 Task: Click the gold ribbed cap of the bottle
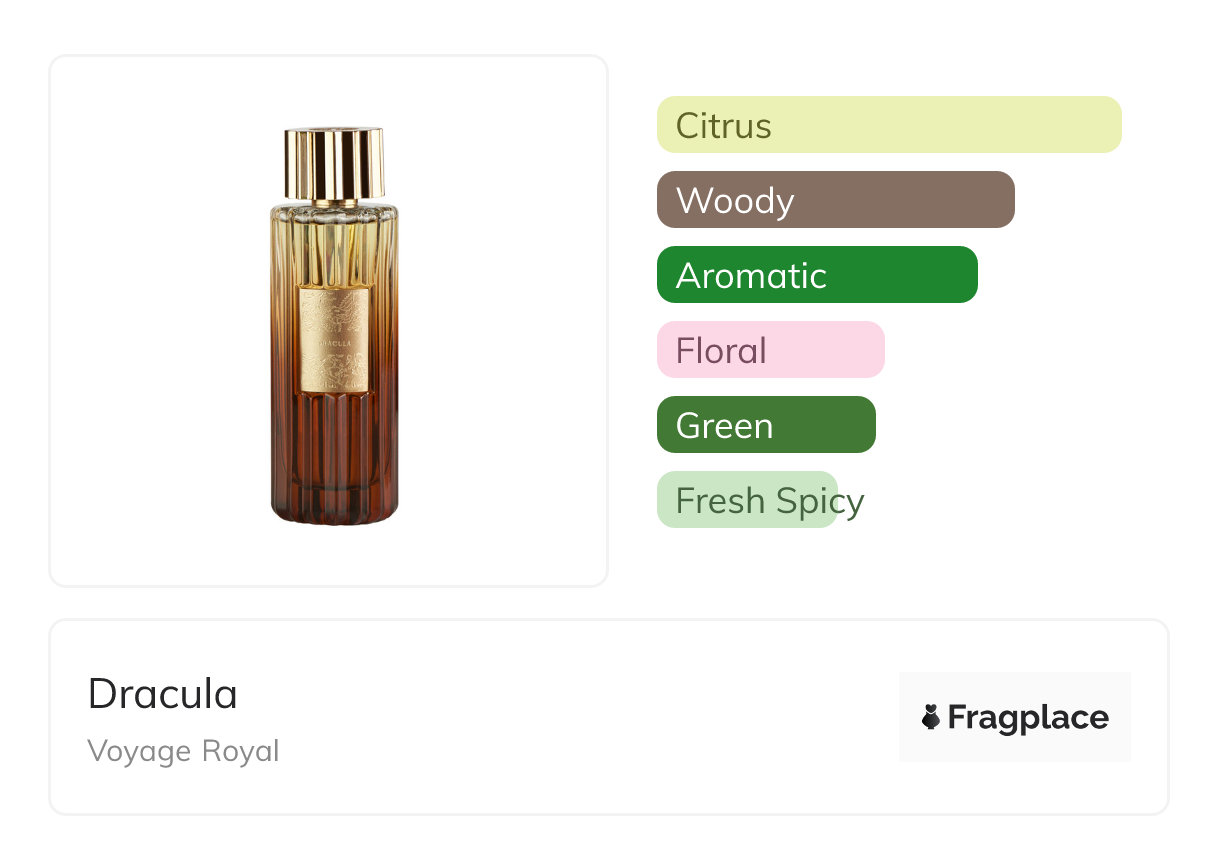[x=334, y=163]
